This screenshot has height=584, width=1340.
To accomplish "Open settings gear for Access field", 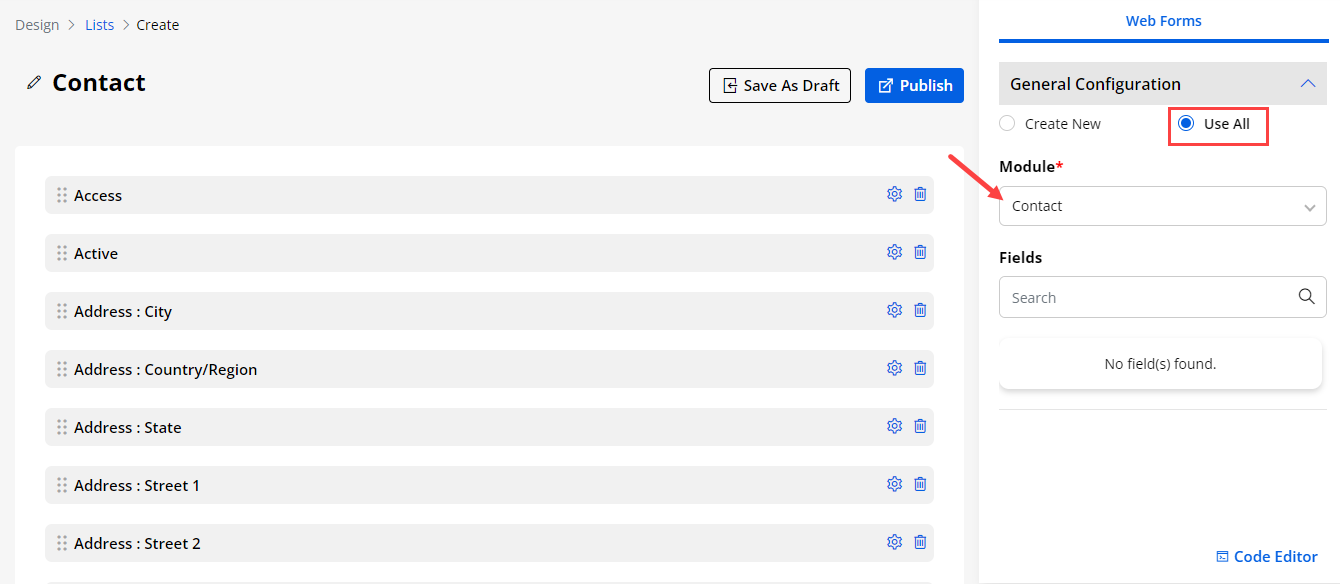I will click(894, 195).
